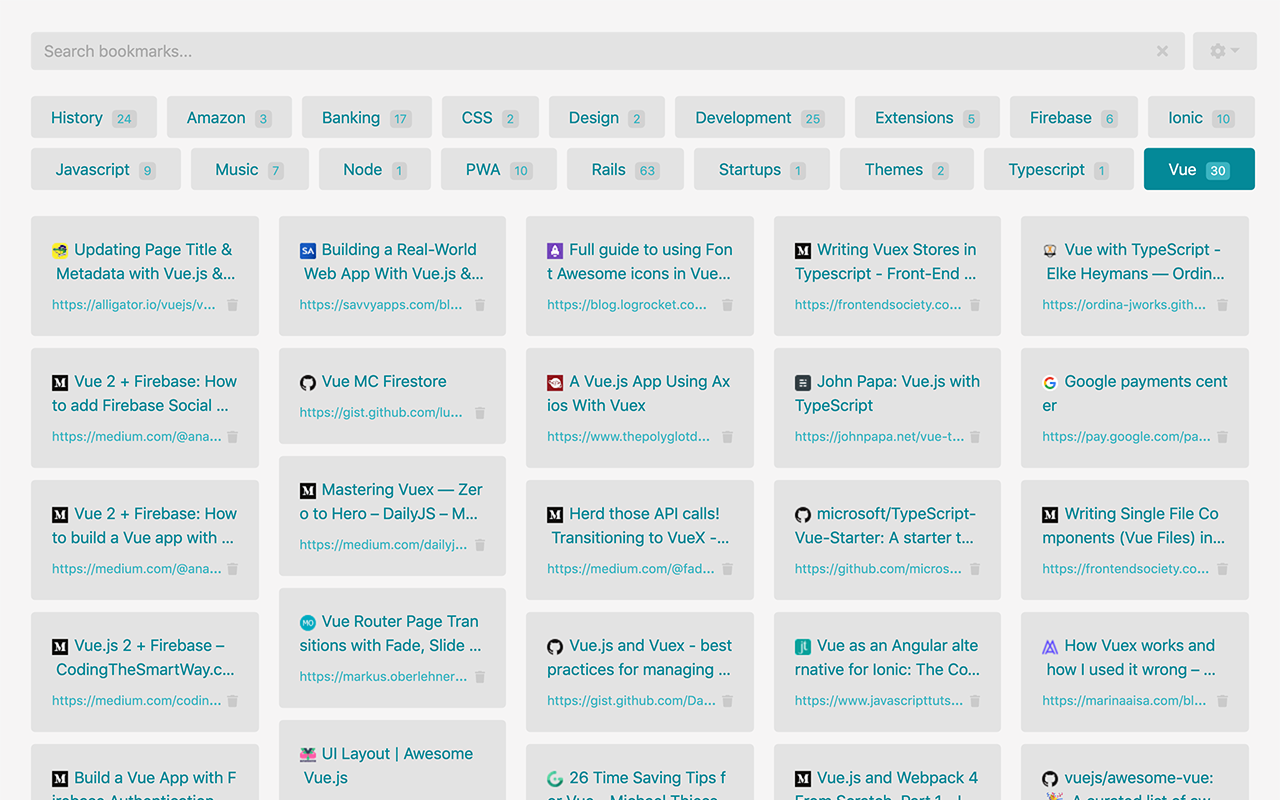Open 'Updating Page Title & Metadata with Vue.js' link
This screenshot has height=800, width=1280.
144,262
